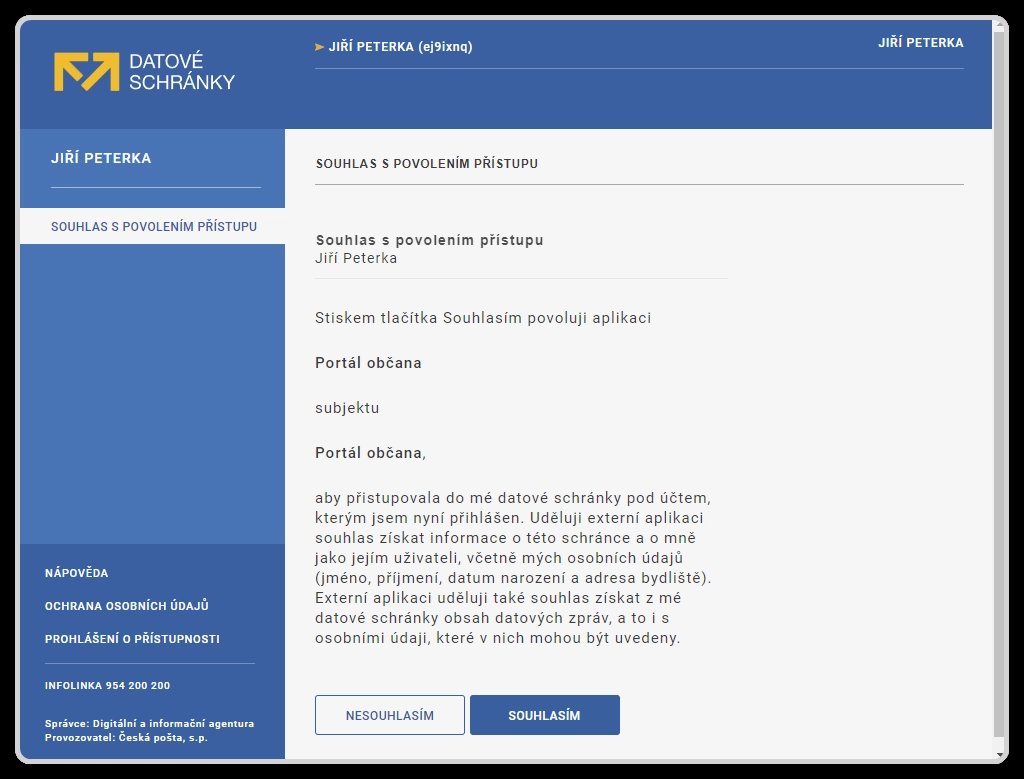Click the scrollbar down arrow
The image size is (1024, 779).
click(999, 754)
